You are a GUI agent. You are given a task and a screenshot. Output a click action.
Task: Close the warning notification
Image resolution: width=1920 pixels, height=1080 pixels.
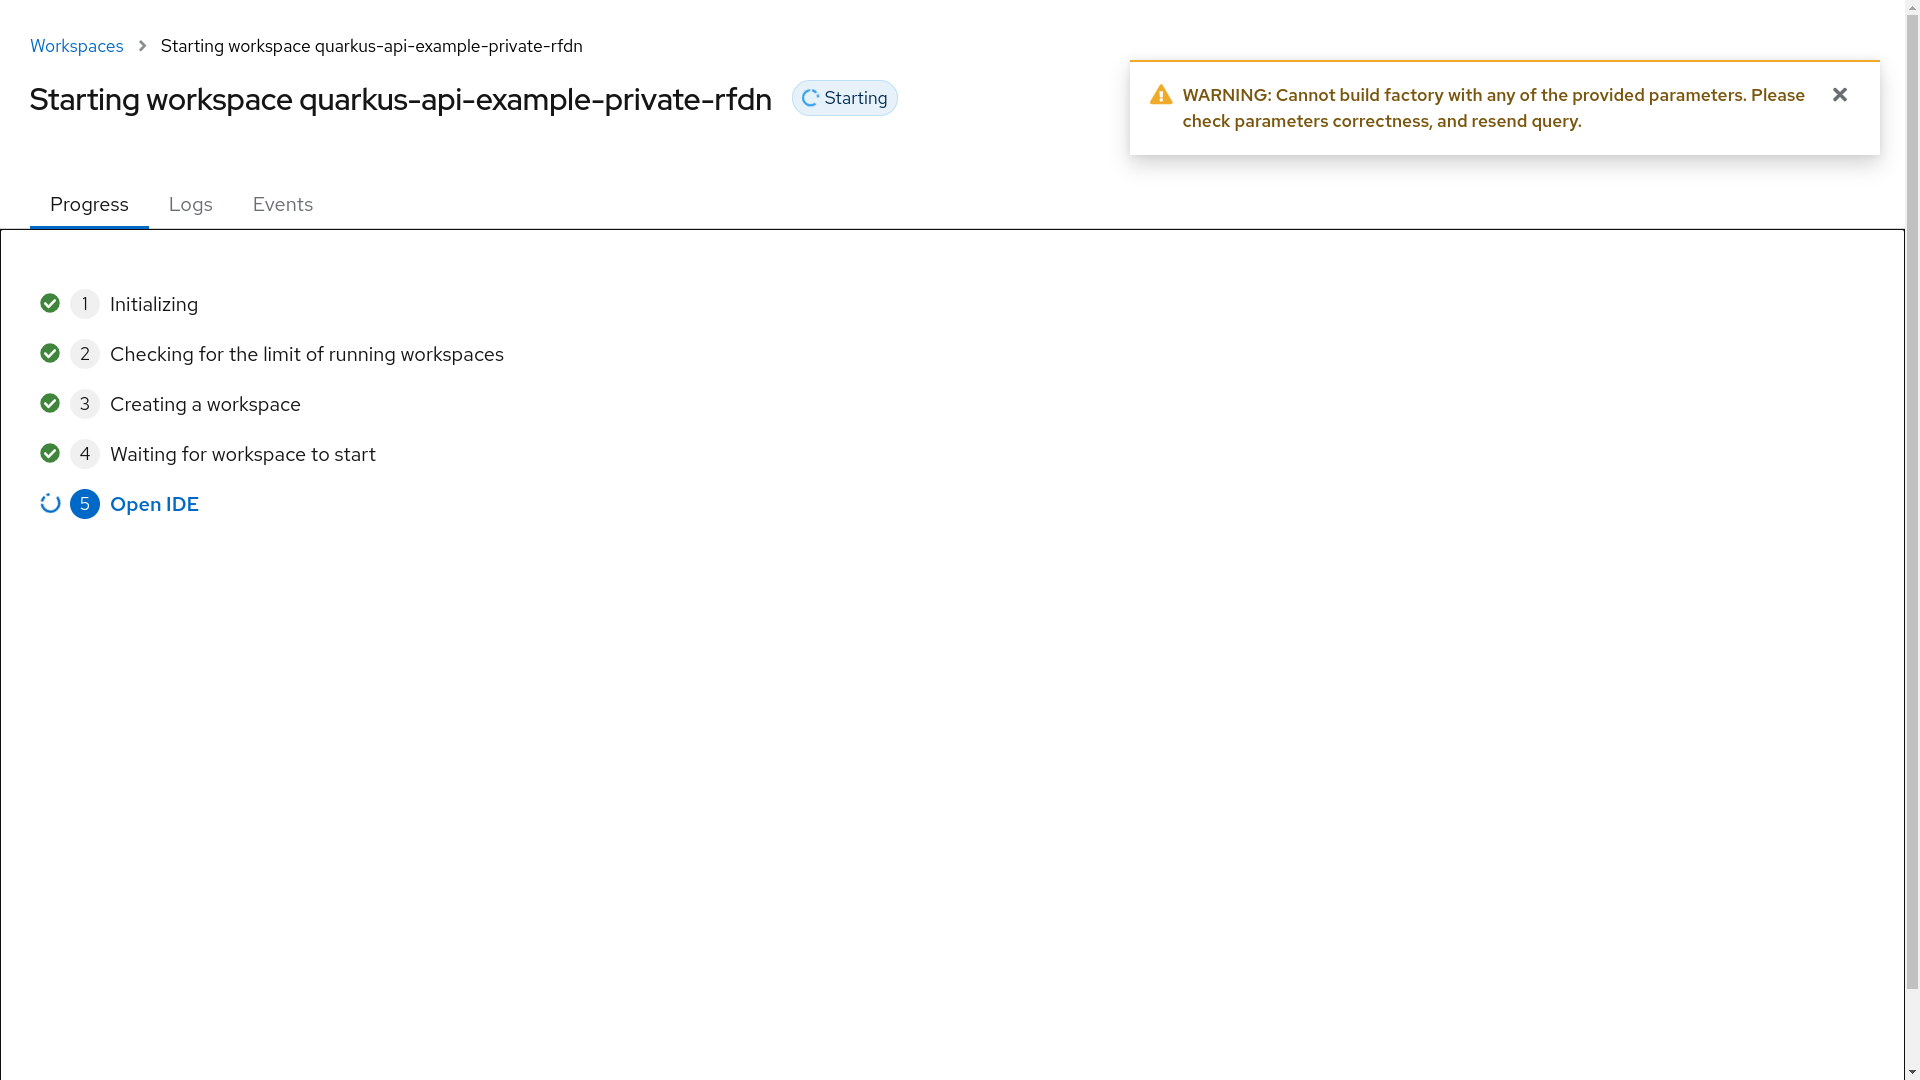click(x=1839, y=95)
